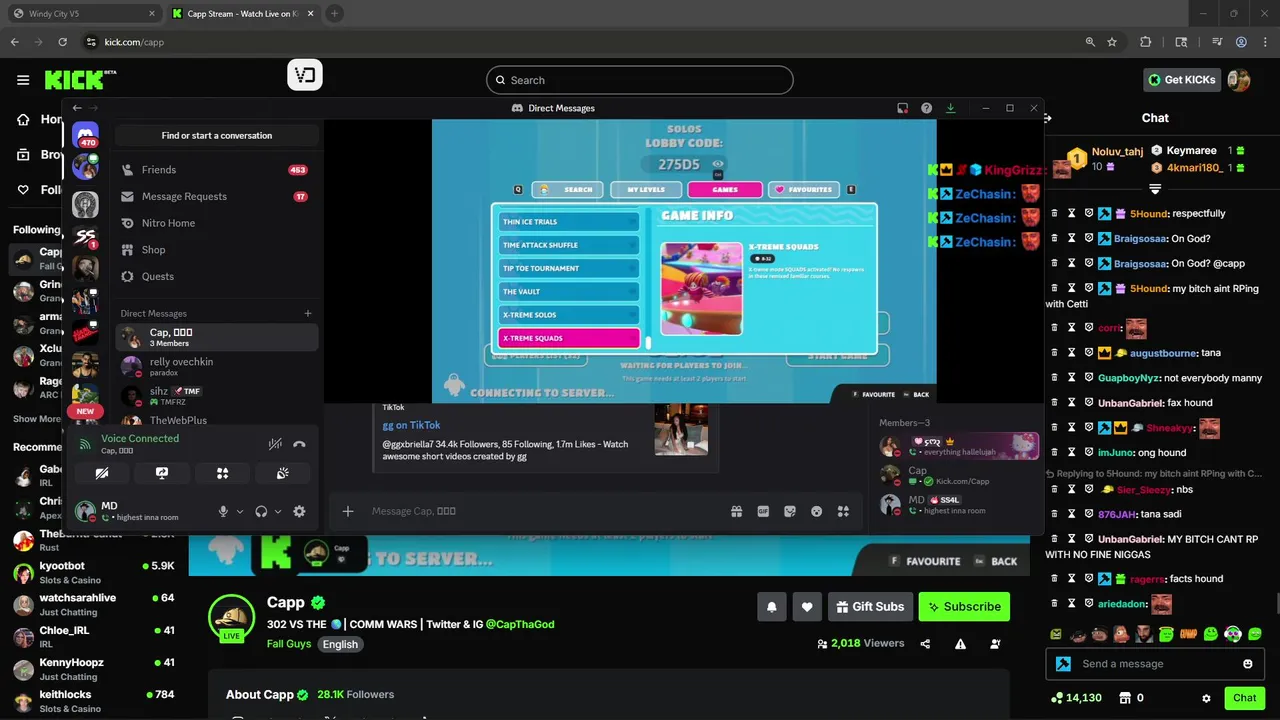Open Kick profile avatar menu
This screenshot has width=1280, height=720.
coord(1239,80)
